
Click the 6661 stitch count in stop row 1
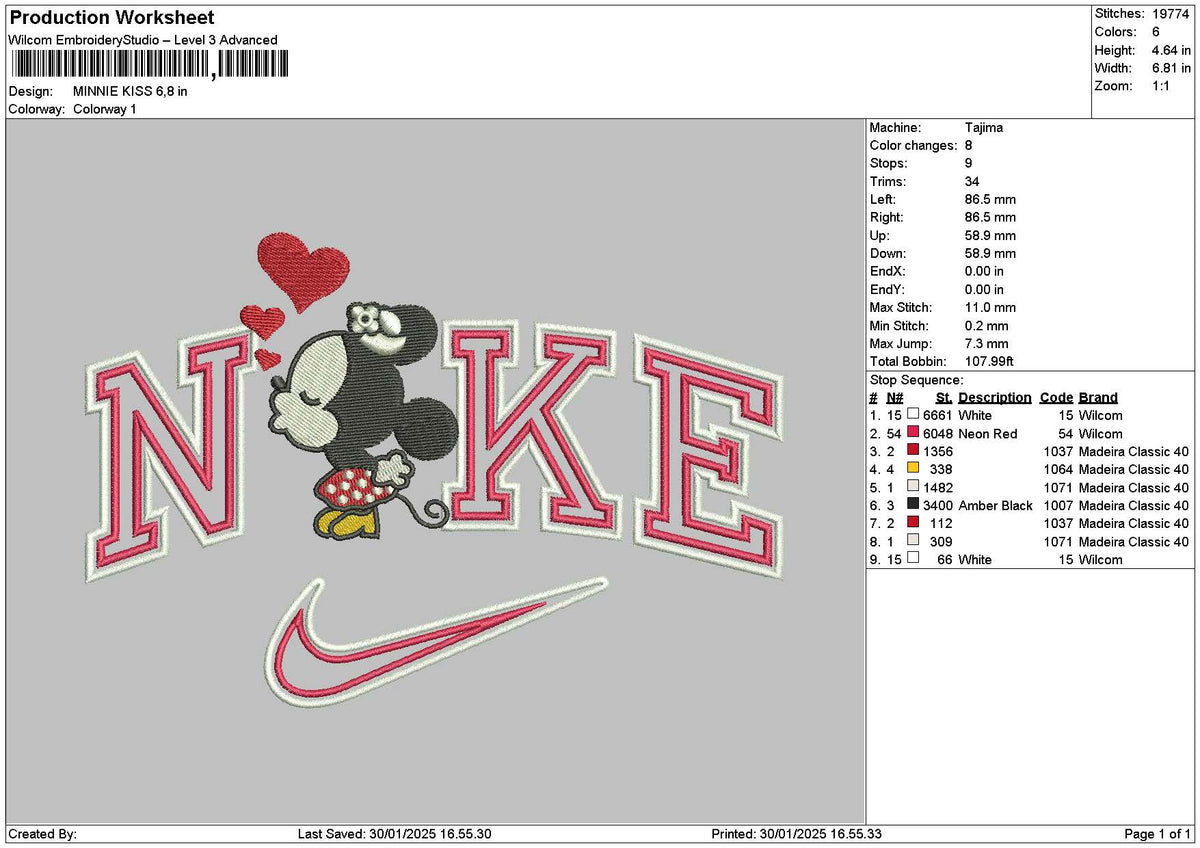(x=938, y=415)
